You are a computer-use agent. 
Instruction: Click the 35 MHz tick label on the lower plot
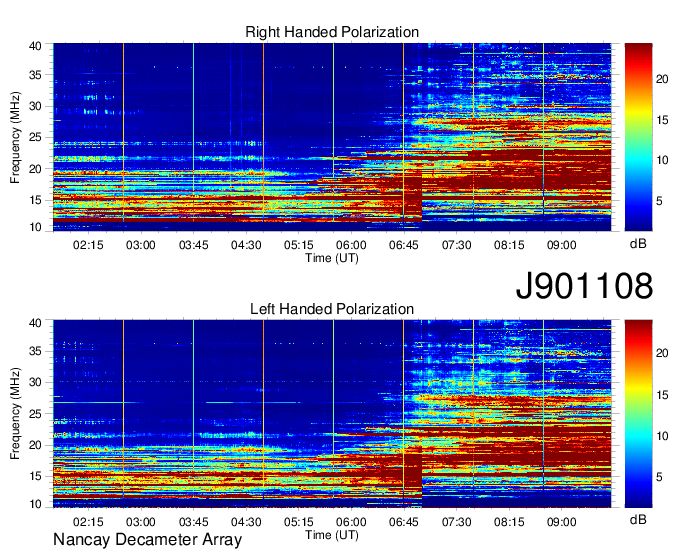click(36, 352)
